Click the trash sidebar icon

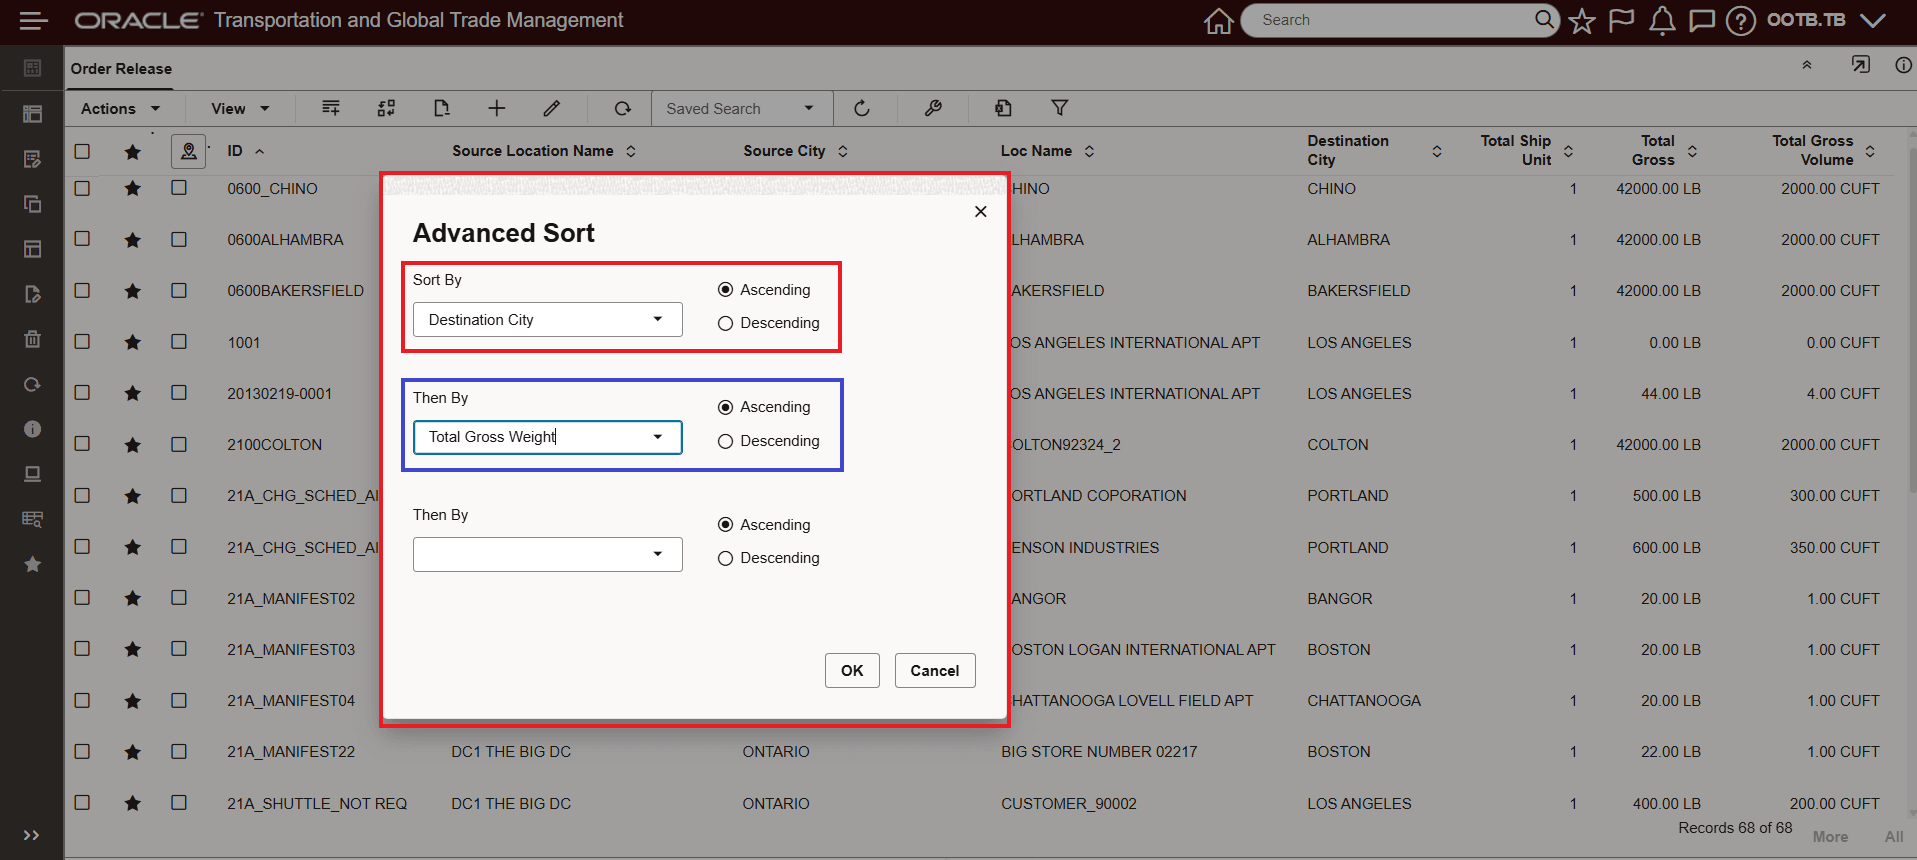tap(32, 339)
